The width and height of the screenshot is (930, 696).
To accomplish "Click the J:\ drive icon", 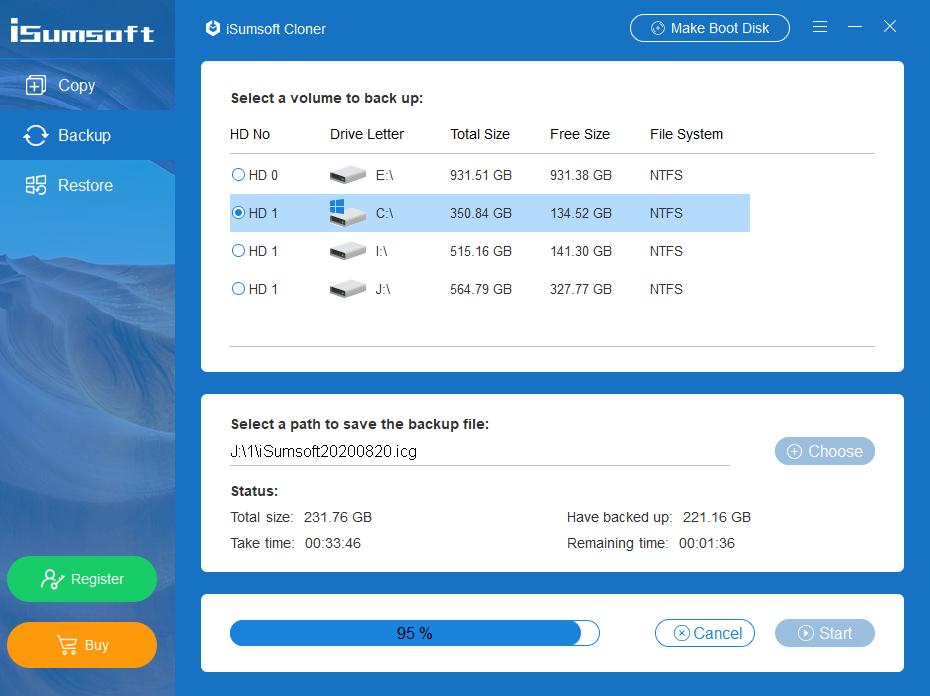I will 348,288.
